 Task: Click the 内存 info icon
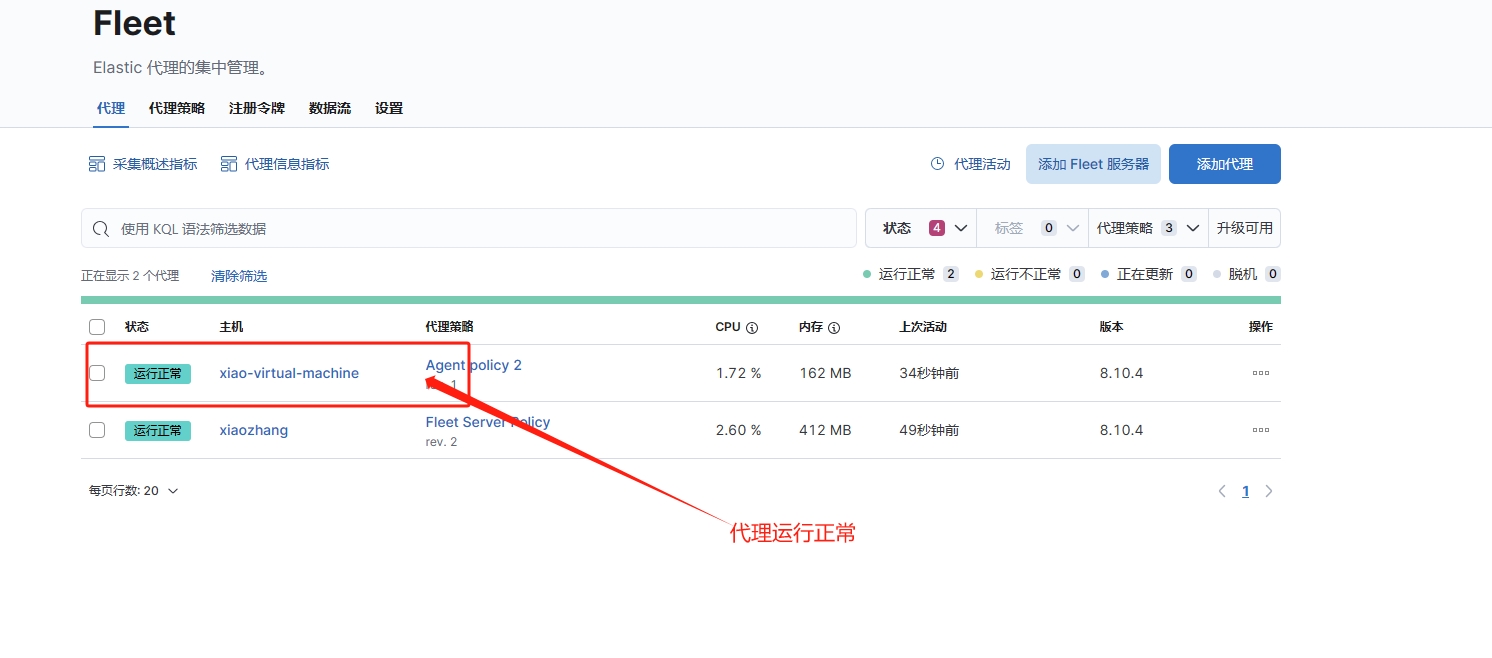(834, 328)
